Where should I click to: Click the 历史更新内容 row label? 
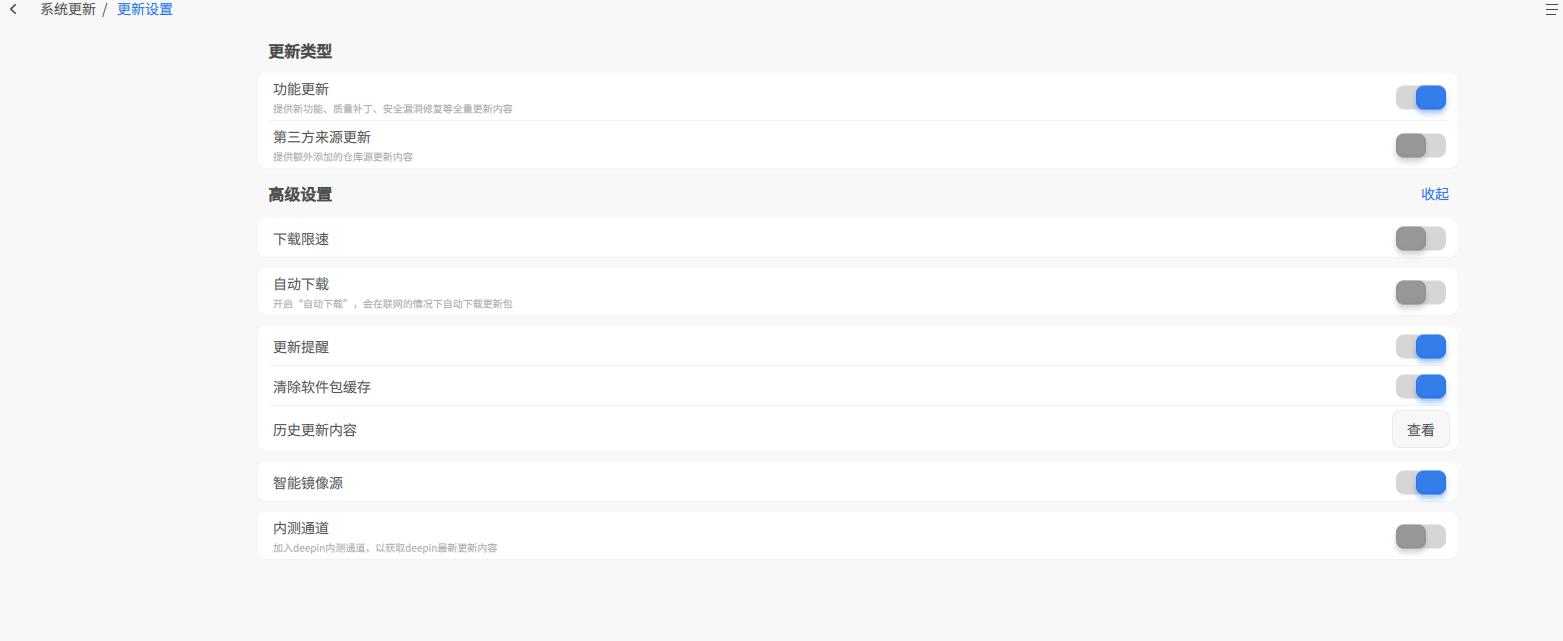(315, 430)
